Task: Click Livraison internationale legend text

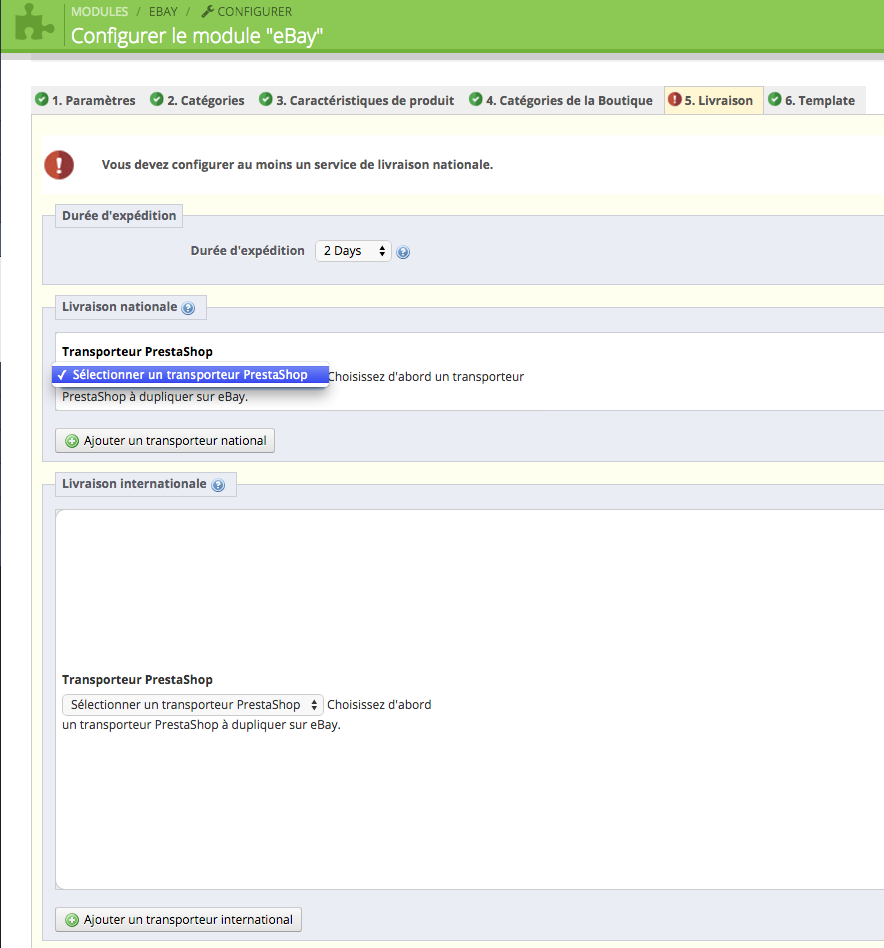Action: point(134,484)
